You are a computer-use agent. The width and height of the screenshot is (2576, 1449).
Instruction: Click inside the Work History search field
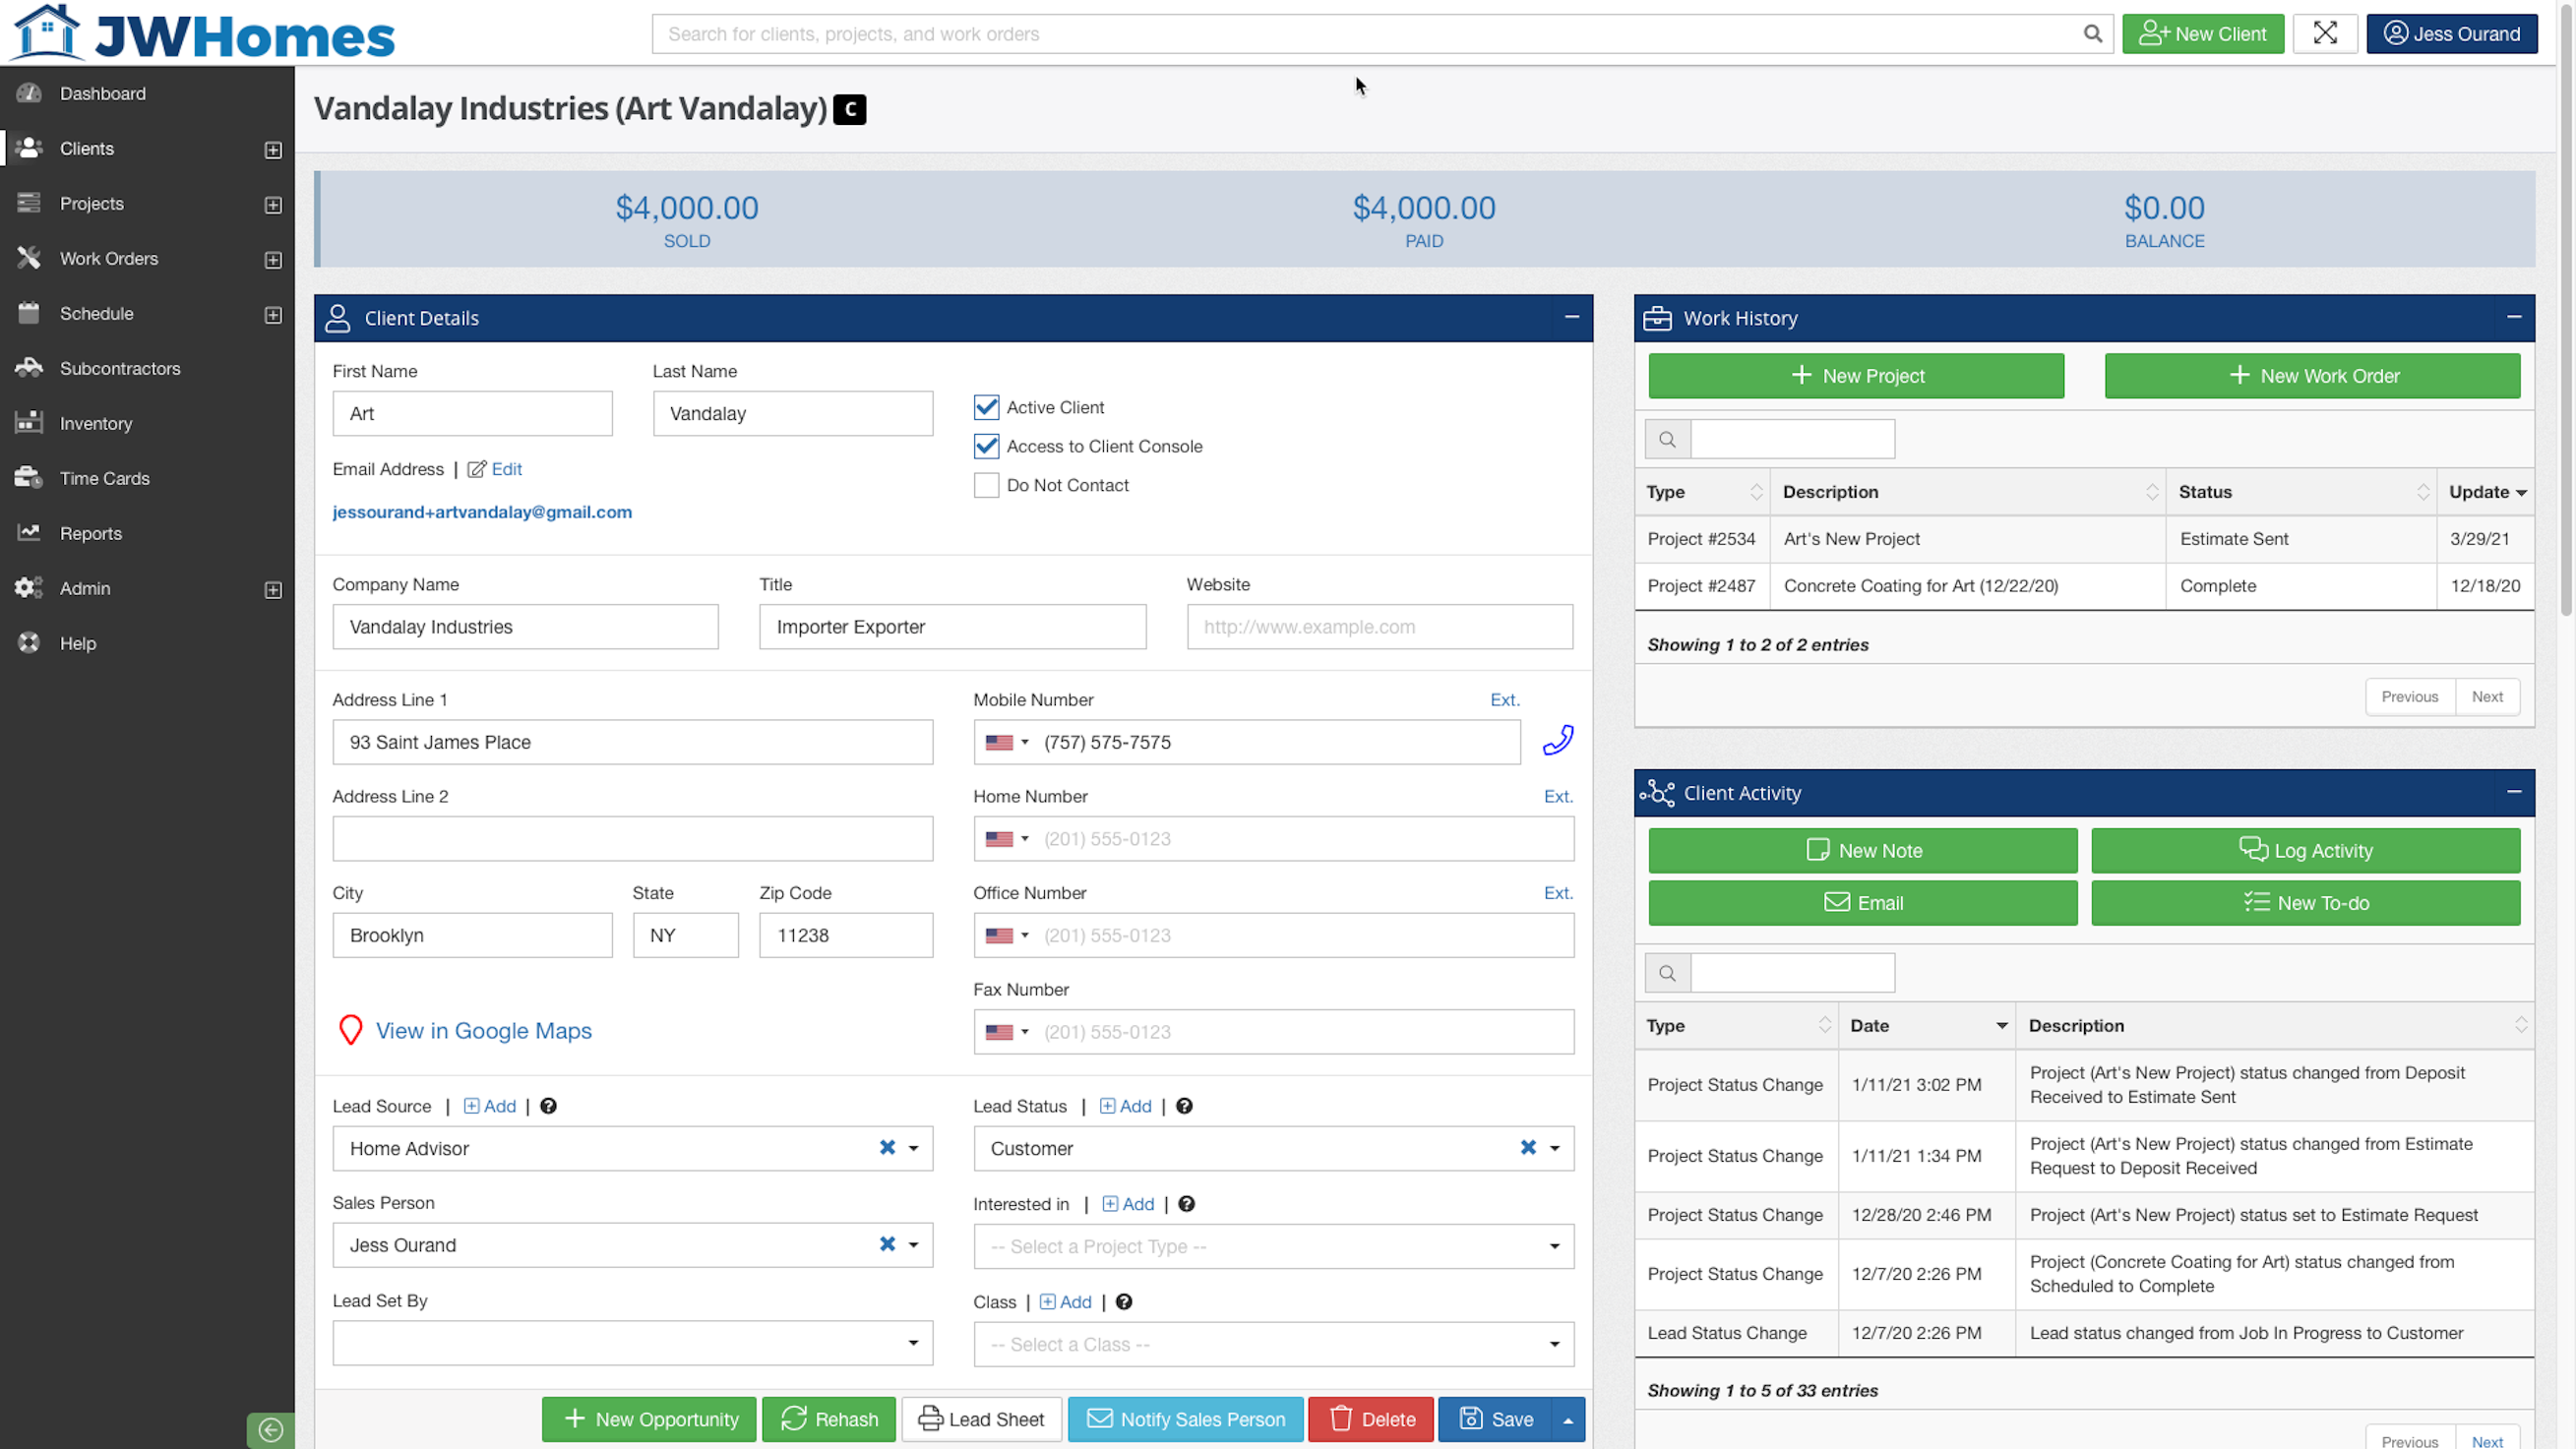(x=1792, y=438)
